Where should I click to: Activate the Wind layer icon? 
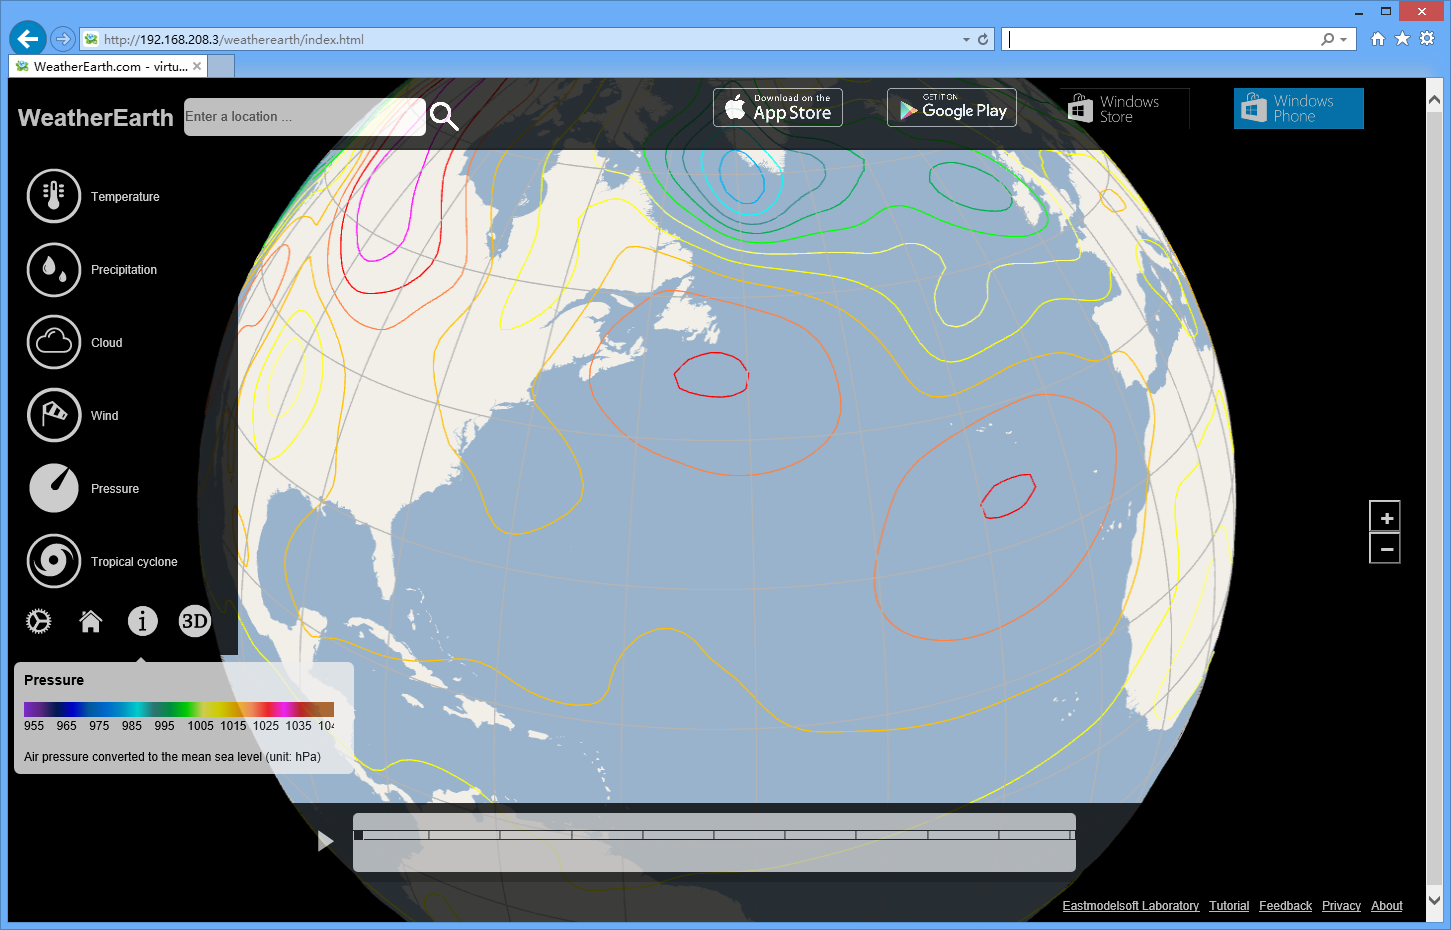(54, 415)
